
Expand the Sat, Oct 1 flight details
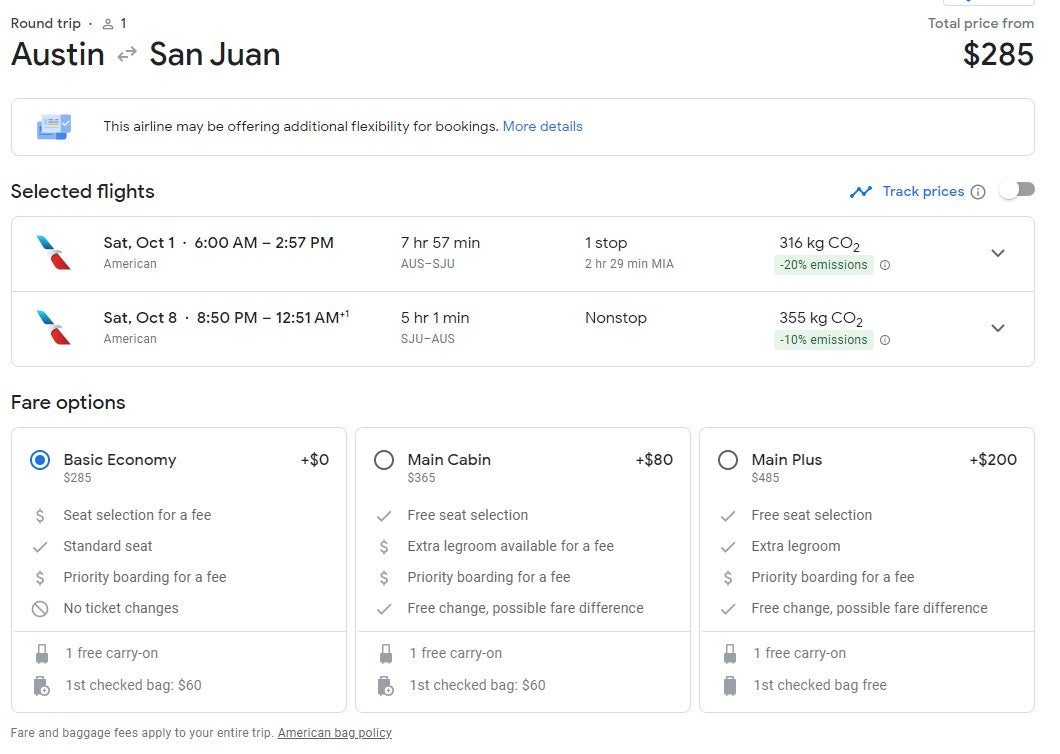(997, 253)
